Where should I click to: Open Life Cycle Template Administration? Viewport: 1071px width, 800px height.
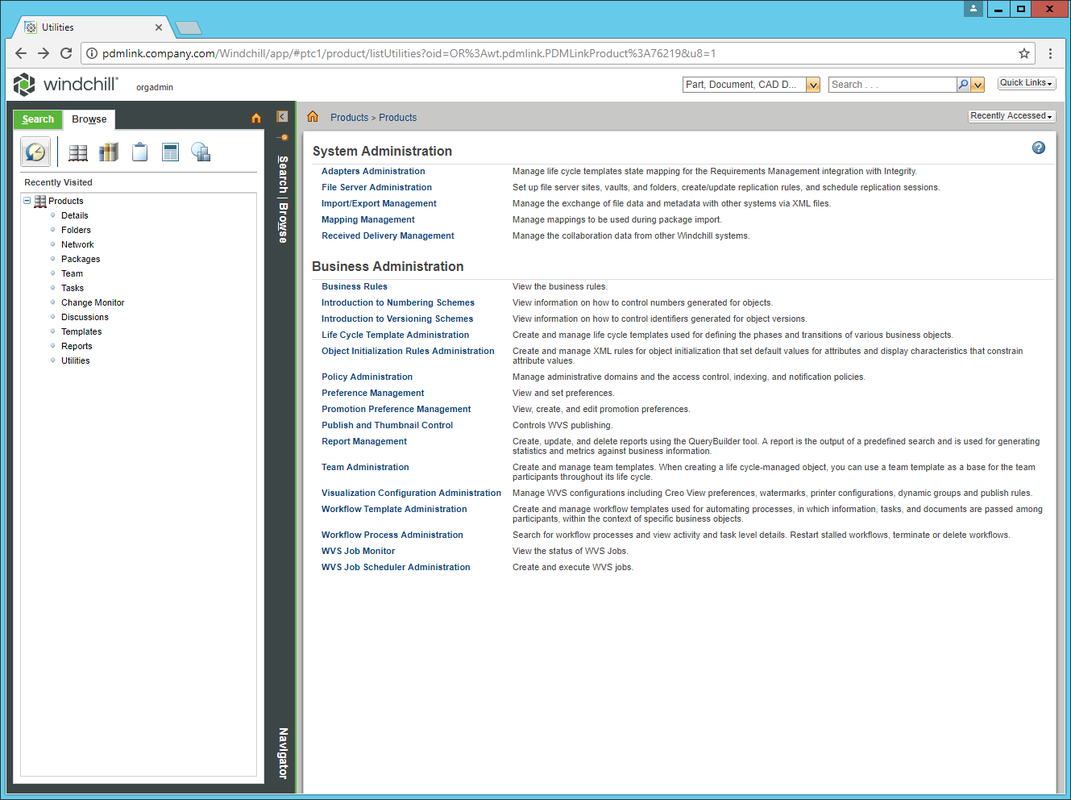395,335
